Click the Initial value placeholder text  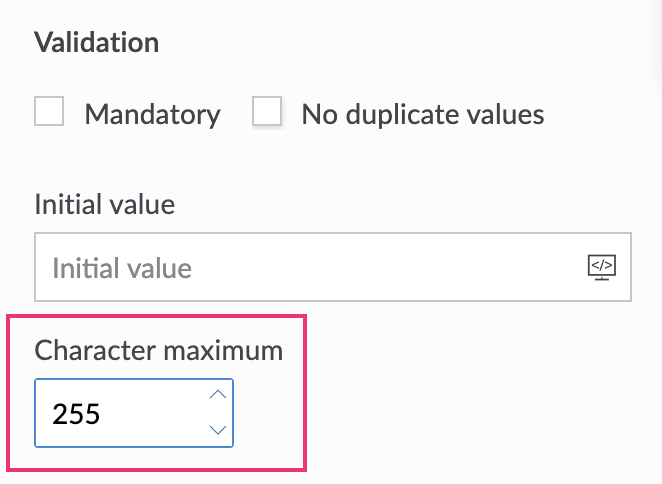pyautogui.click(x=122, y=268)
